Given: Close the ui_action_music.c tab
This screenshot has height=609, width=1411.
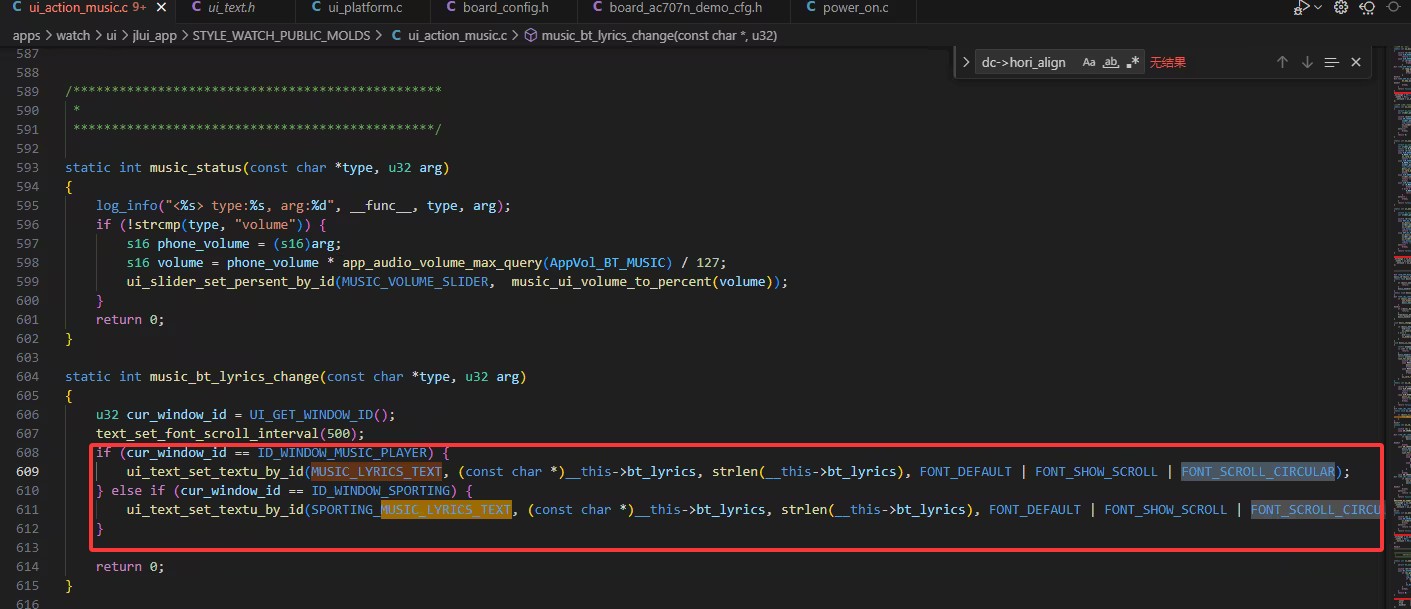Looking at the screenshot, I should click(161, 8).
